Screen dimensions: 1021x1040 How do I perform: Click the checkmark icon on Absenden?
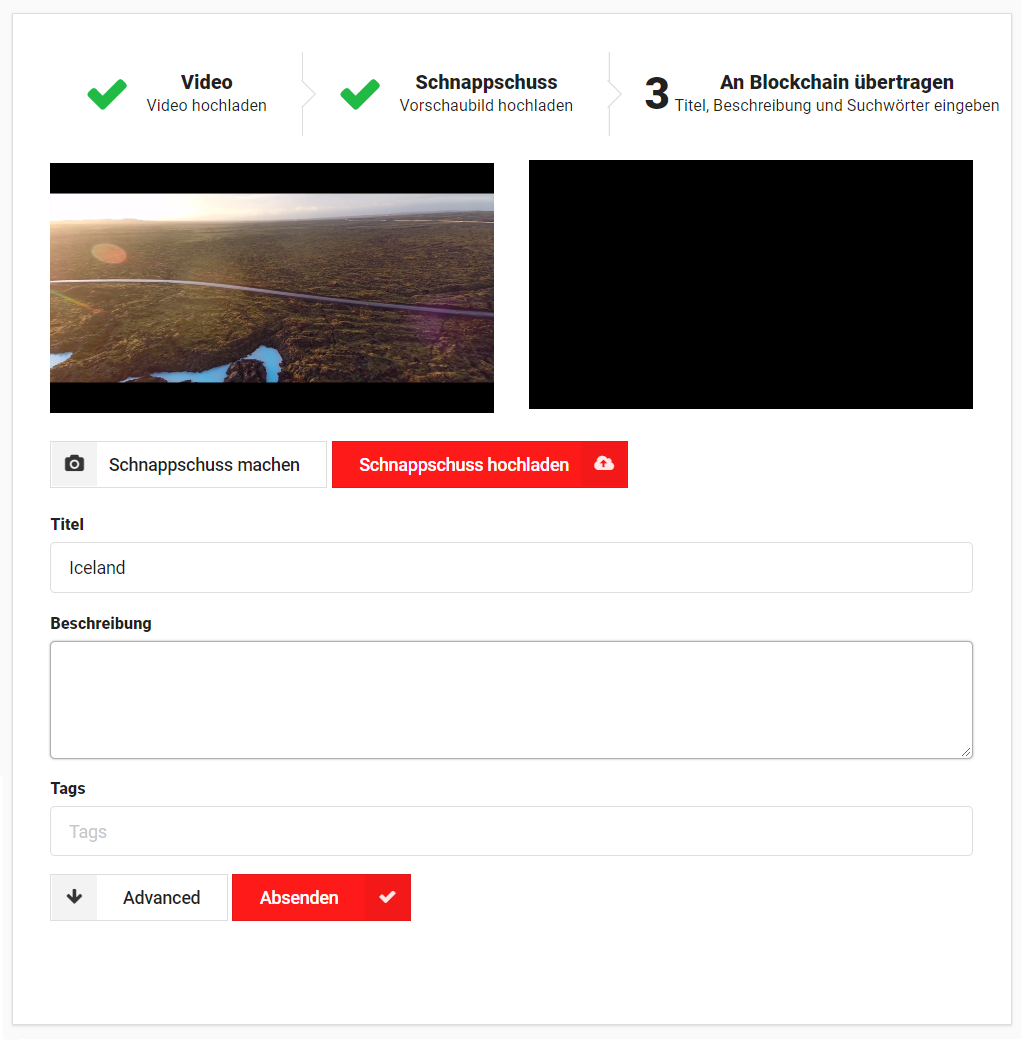pyautogui.click(x=387, y=897)
